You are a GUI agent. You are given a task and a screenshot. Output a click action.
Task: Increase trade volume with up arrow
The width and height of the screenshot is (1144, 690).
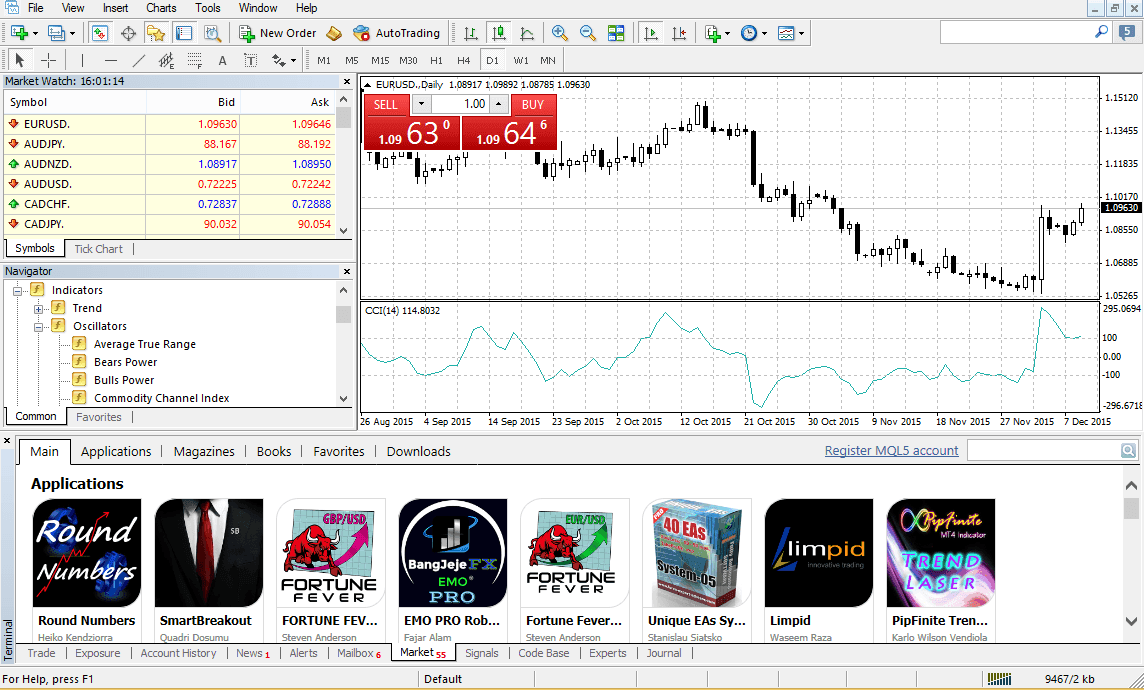coord(498,104)
